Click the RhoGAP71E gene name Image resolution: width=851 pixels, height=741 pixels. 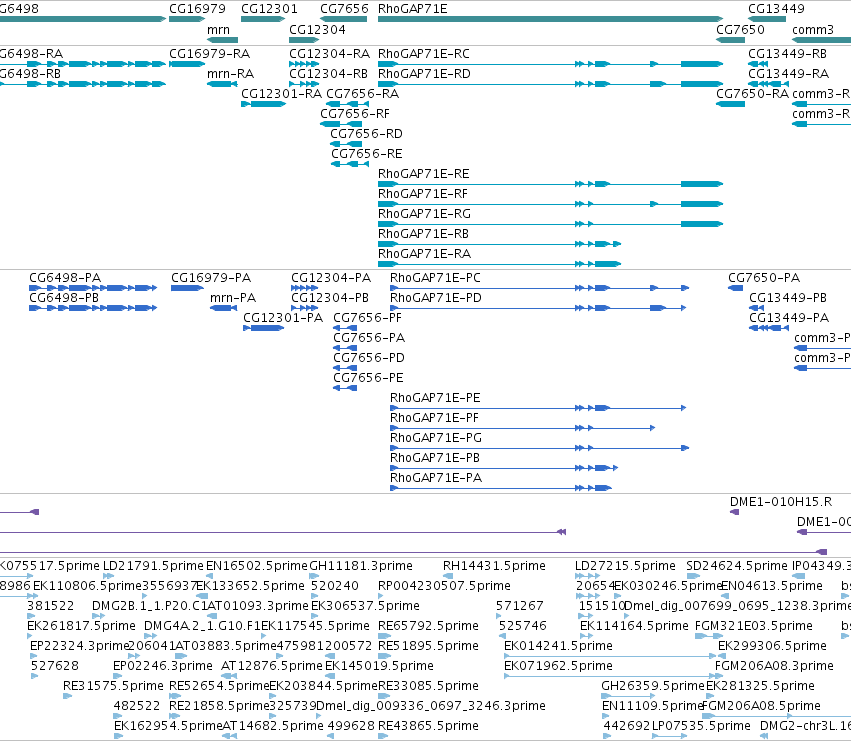pos(412,9)
